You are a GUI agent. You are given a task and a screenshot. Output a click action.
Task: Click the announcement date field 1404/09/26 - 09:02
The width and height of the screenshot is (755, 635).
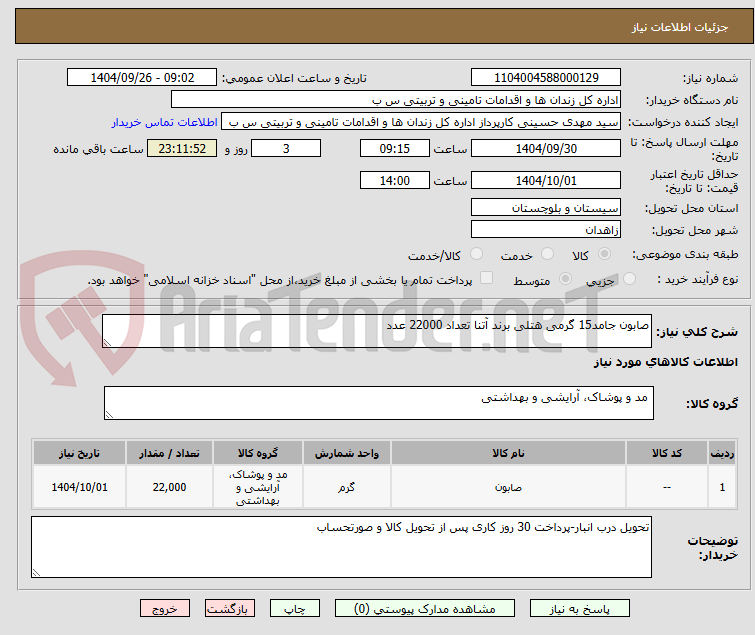click(x=142, y=78)
